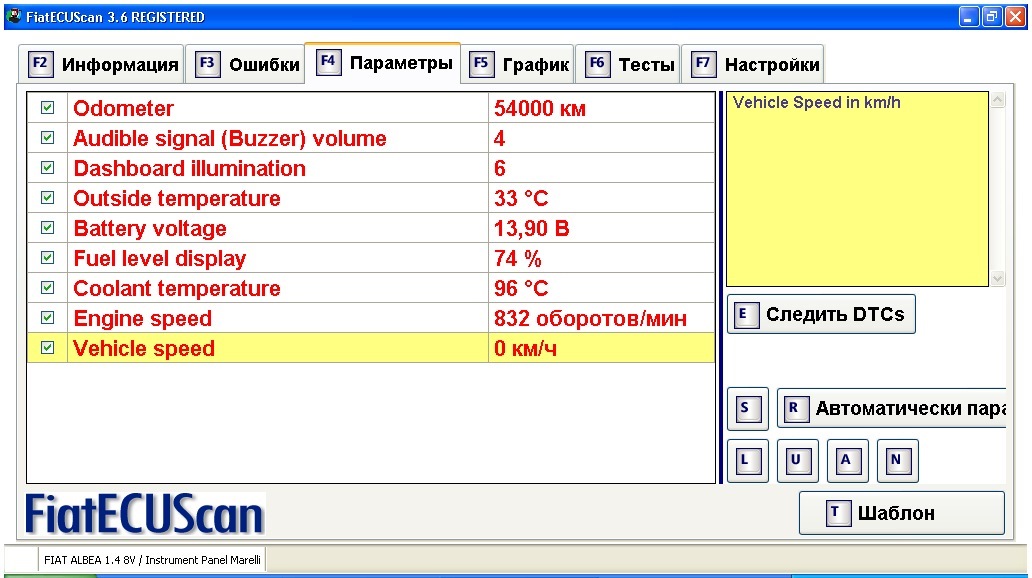The width and height of the screenshot is (1032, 578).
Task: Select the Fuel level display row
Action: tap(371, 257)
